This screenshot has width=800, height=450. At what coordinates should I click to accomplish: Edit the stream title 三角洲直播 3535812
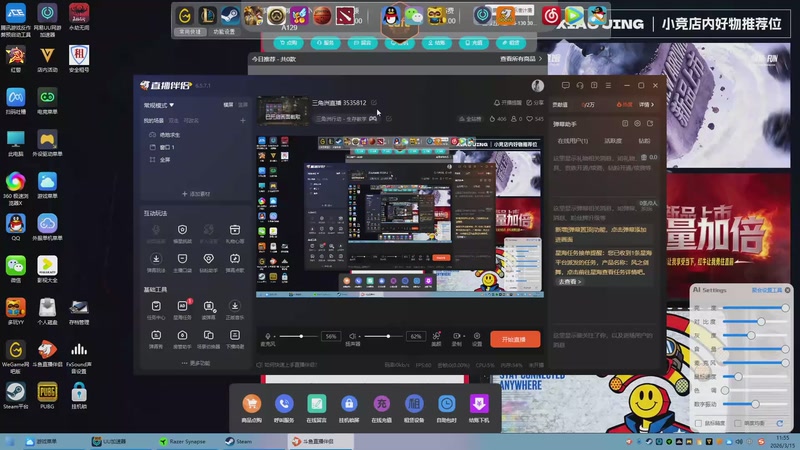pos(374,103)
